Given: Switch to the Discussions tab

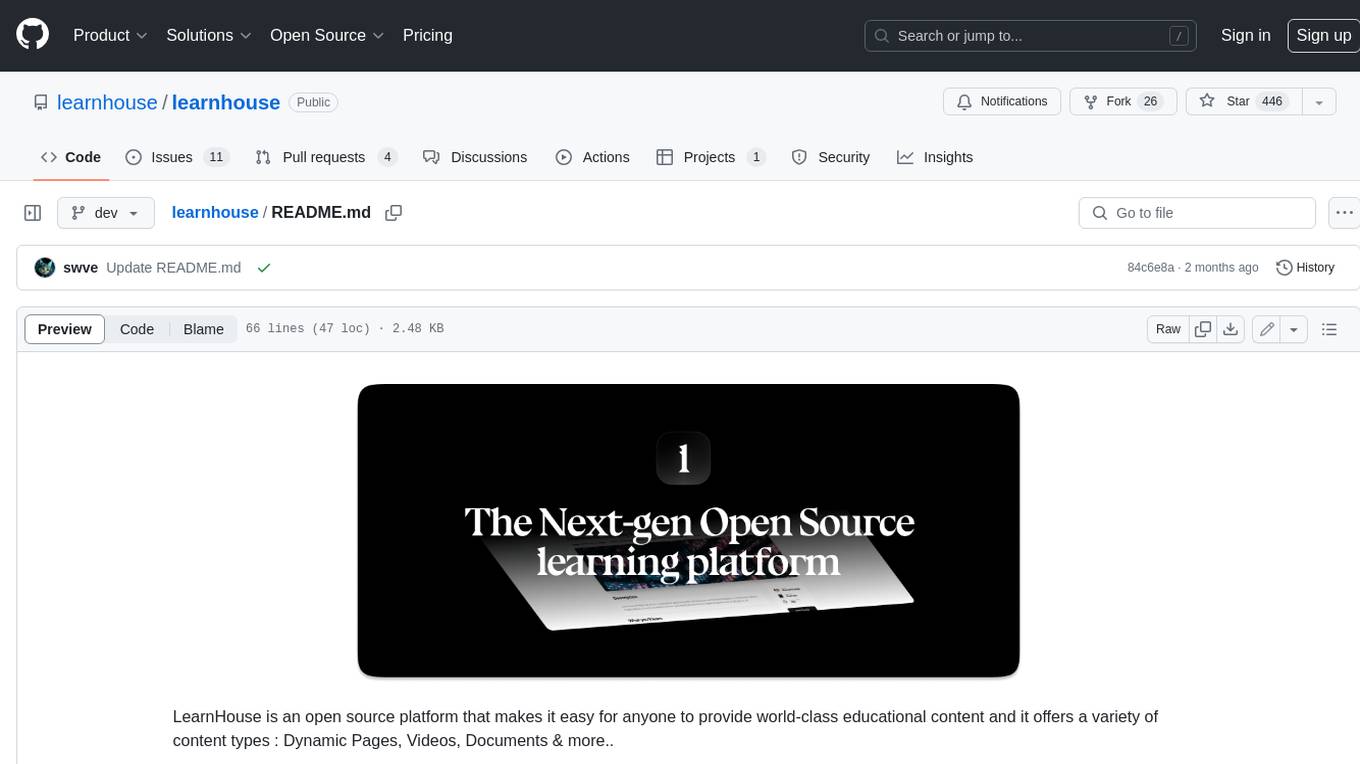Looking at the screenshot, I should 475,157.
